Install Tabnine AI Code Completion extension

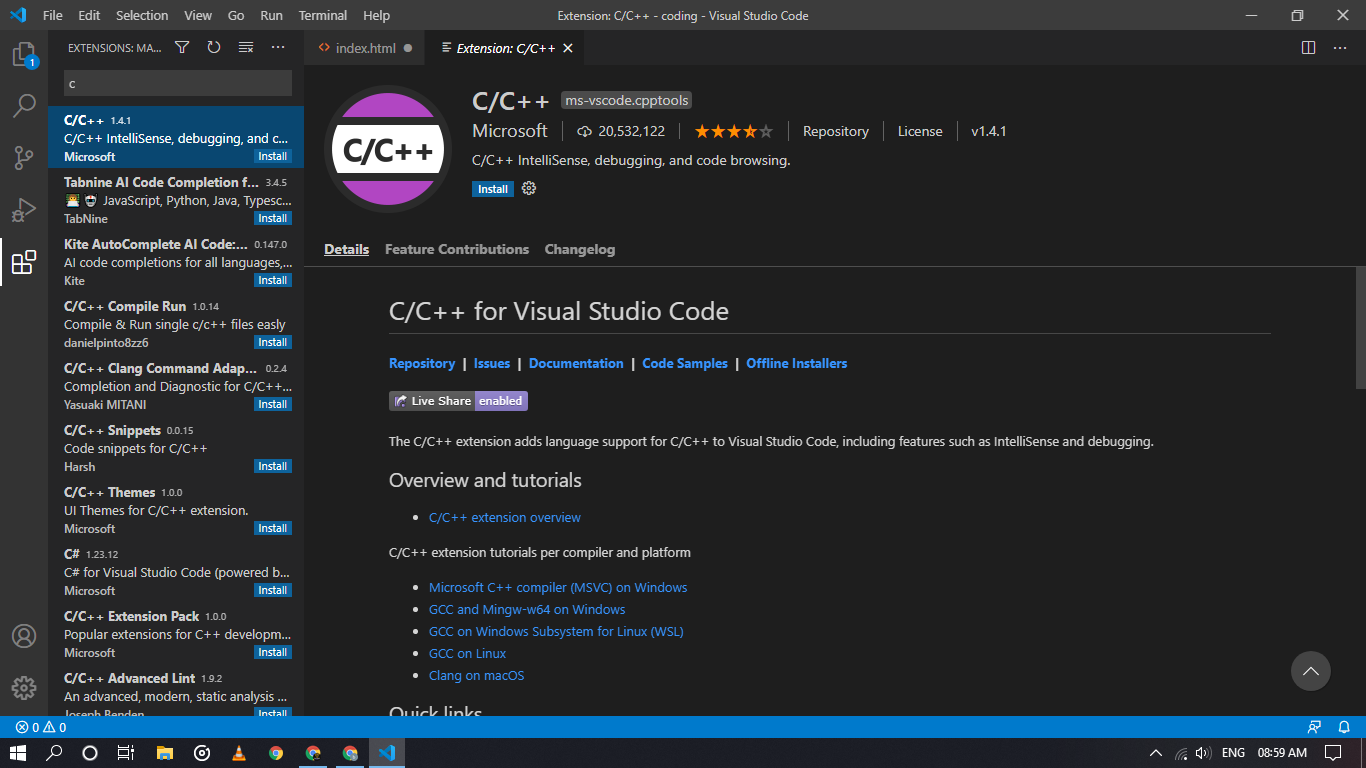273,218
